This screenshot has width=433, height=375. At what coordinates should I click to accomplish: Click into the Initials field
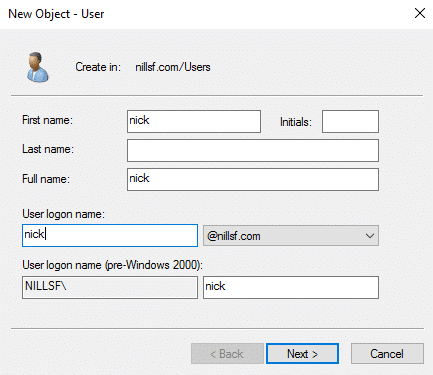coord(350,121)
